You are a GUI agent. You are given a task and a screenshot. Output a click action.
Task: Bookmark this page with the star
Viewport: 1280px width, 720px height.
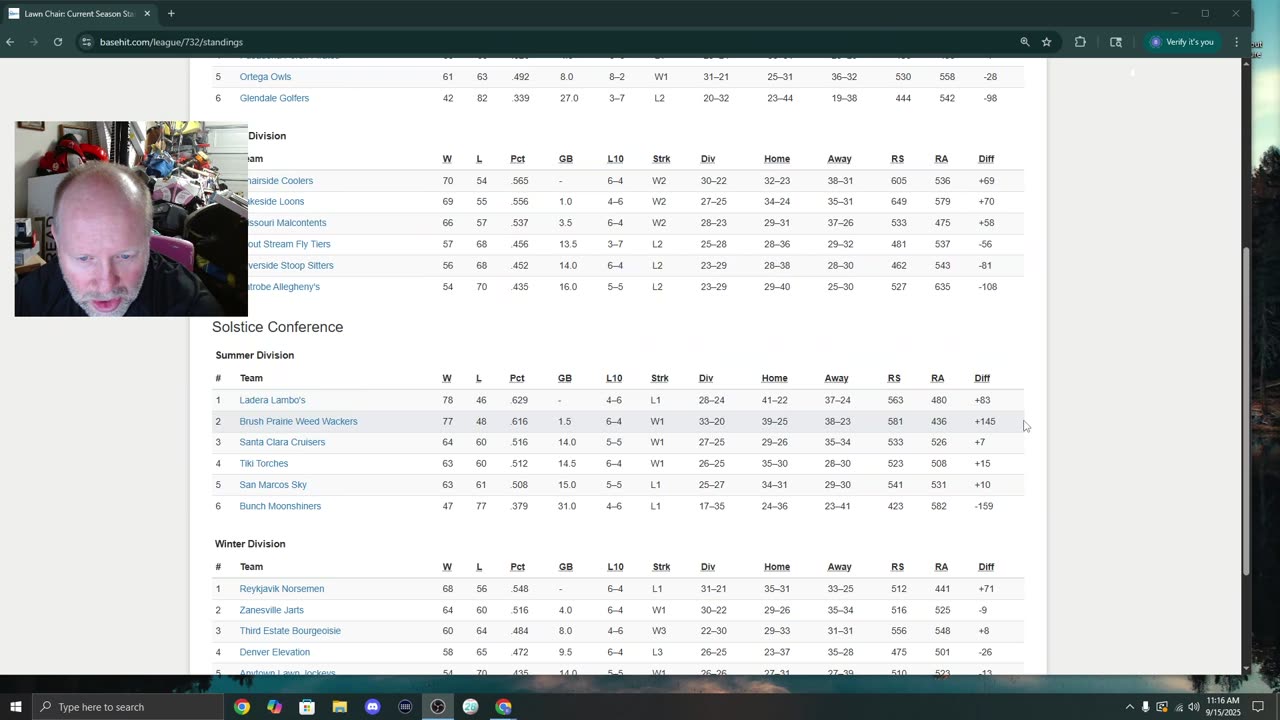point(1047,42)
